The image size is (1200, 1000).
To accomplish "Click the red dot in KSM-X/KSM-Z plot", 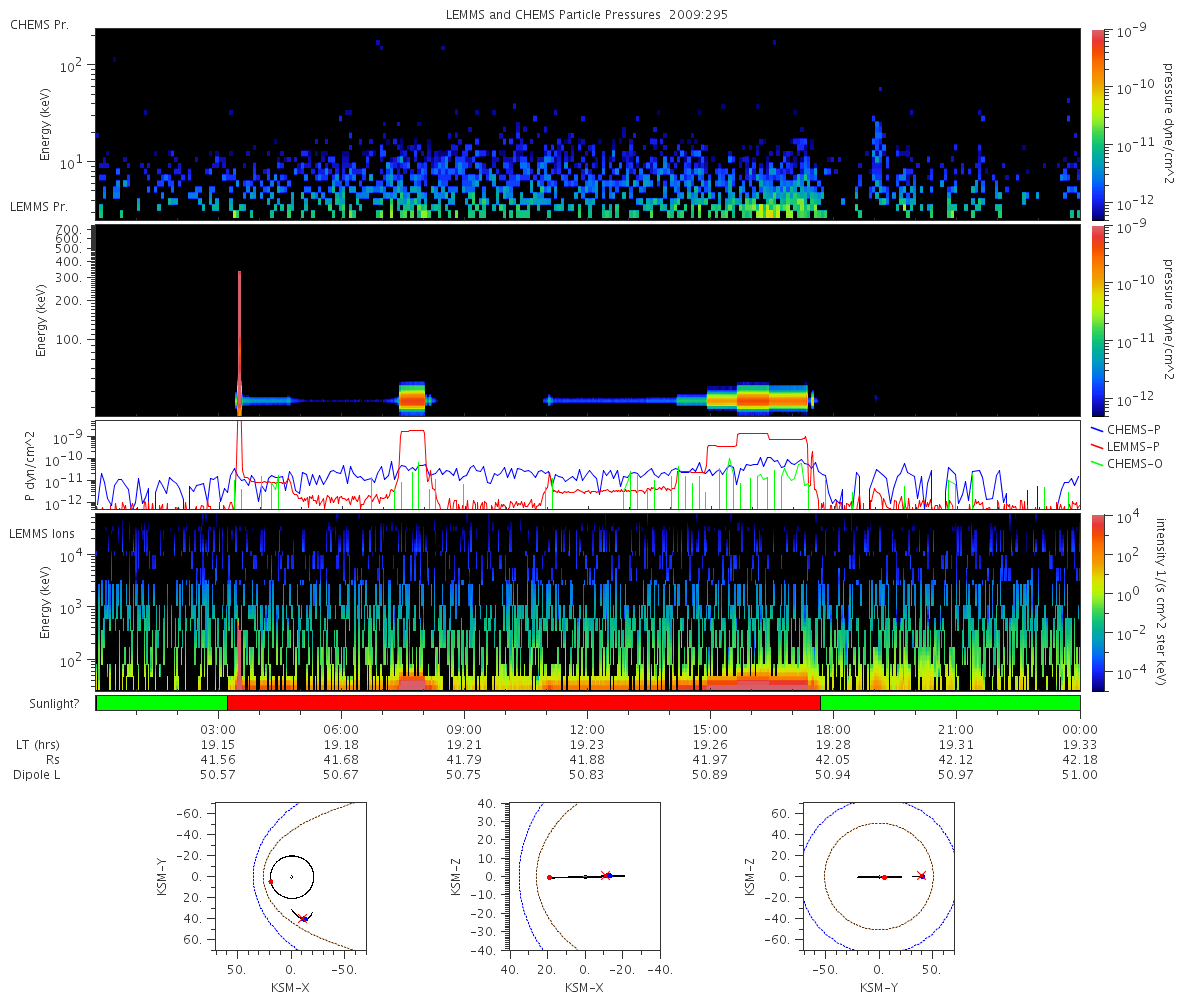I will click(x=549, y=877).
